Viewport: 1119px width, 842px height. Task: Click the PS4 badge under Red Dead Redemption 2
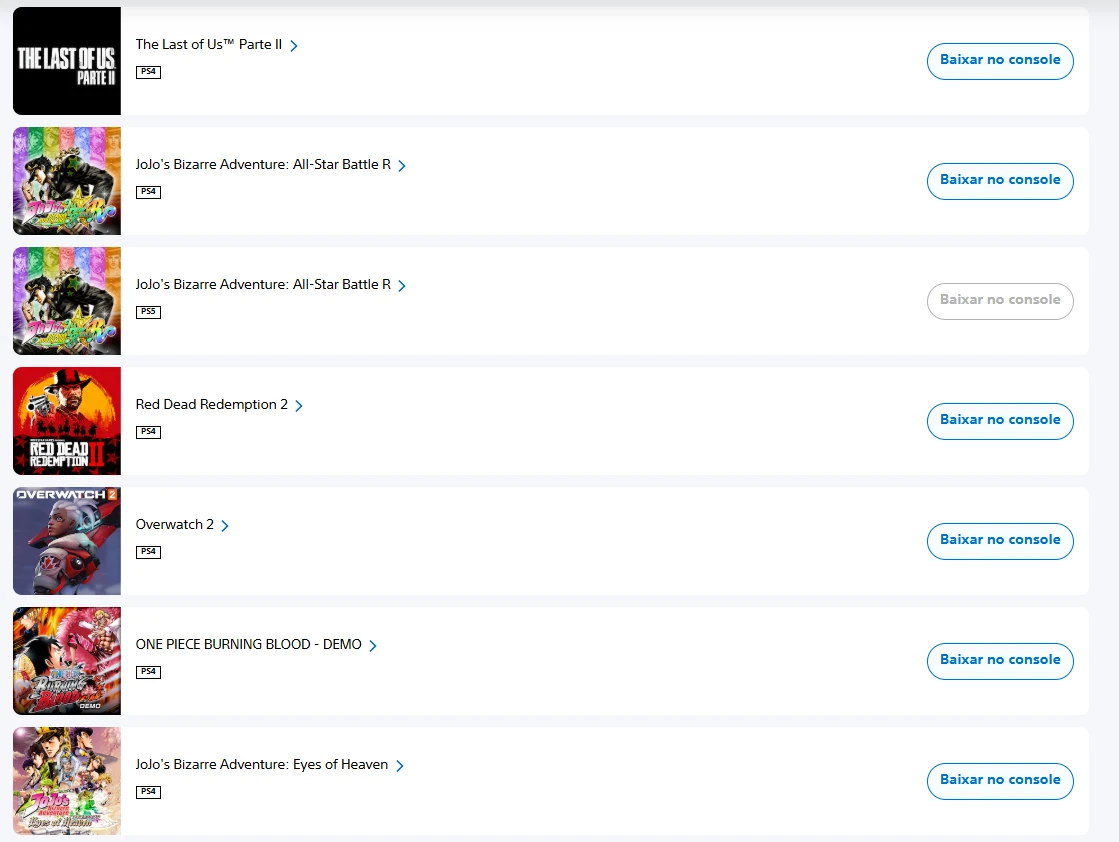click(x=148, y=432)
